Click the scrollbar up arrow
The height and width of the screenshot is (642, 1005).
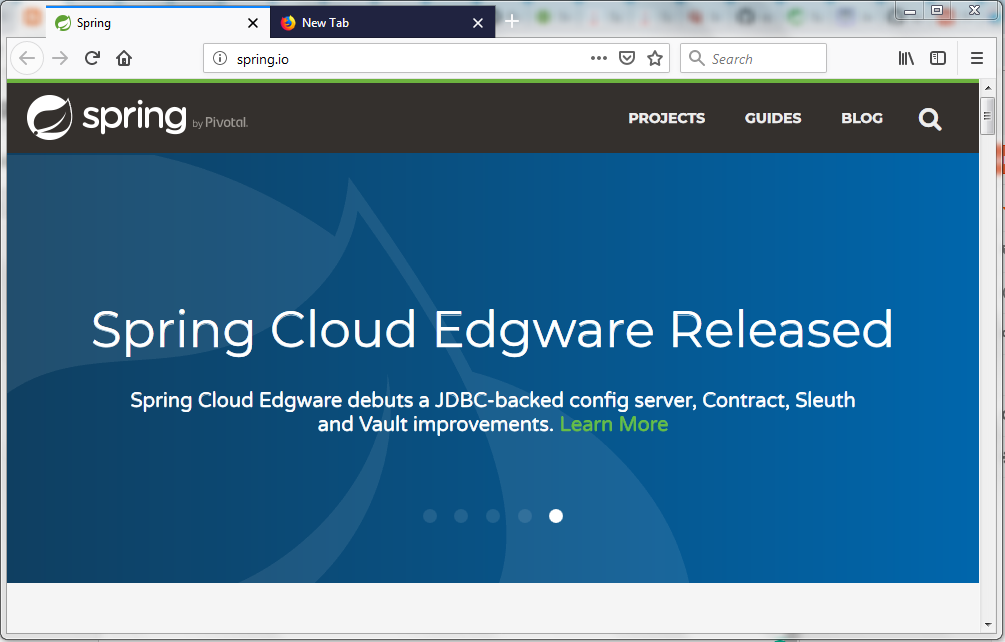click(x=987, y=88)
